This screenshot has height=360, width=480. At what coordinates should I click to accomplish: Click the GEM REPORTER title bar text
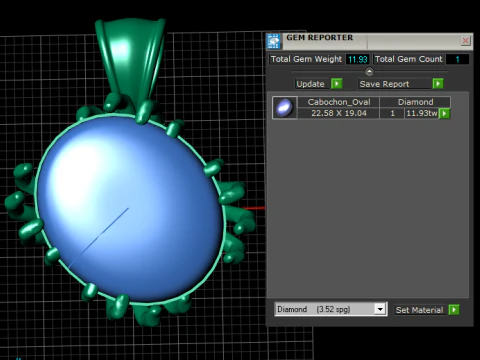pyautogui.click(x=319, y=38)
